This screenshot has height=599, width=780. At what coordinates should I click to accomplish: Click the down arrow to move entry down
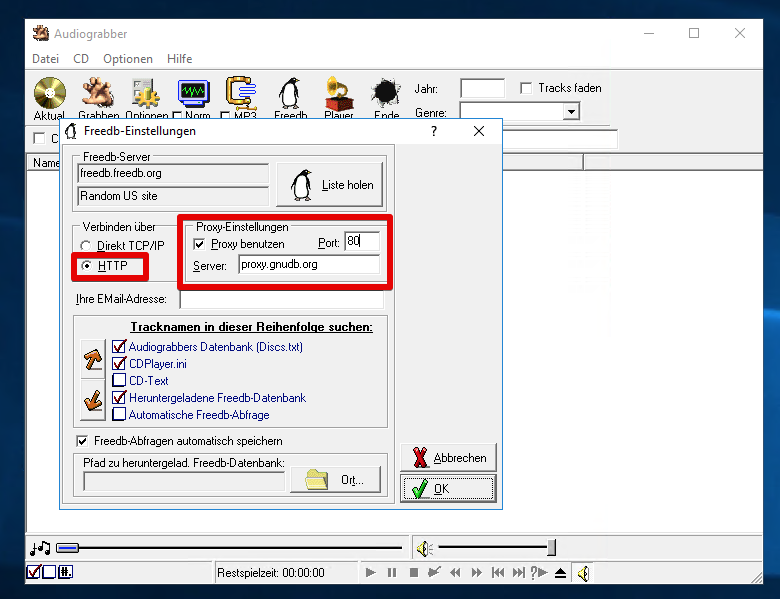click(93, 400)
